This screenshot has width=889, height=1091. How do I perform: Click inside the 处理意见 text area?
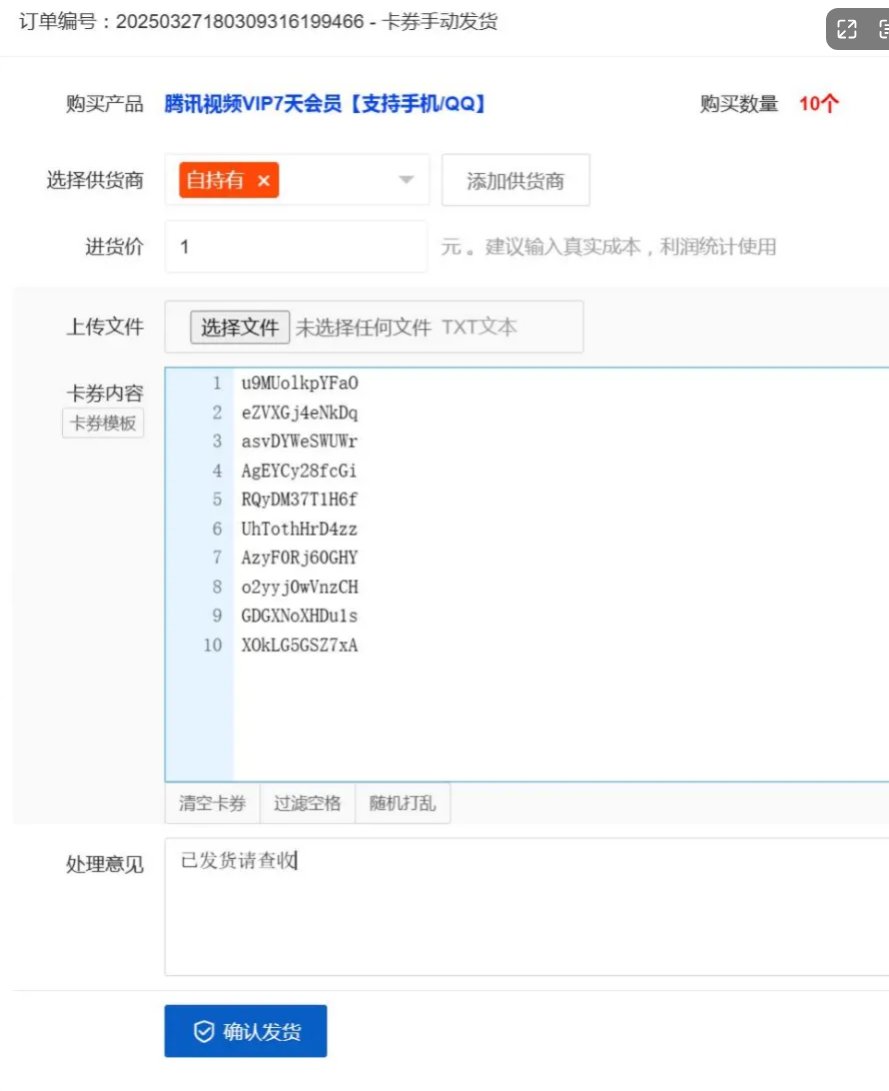[527, 907]
